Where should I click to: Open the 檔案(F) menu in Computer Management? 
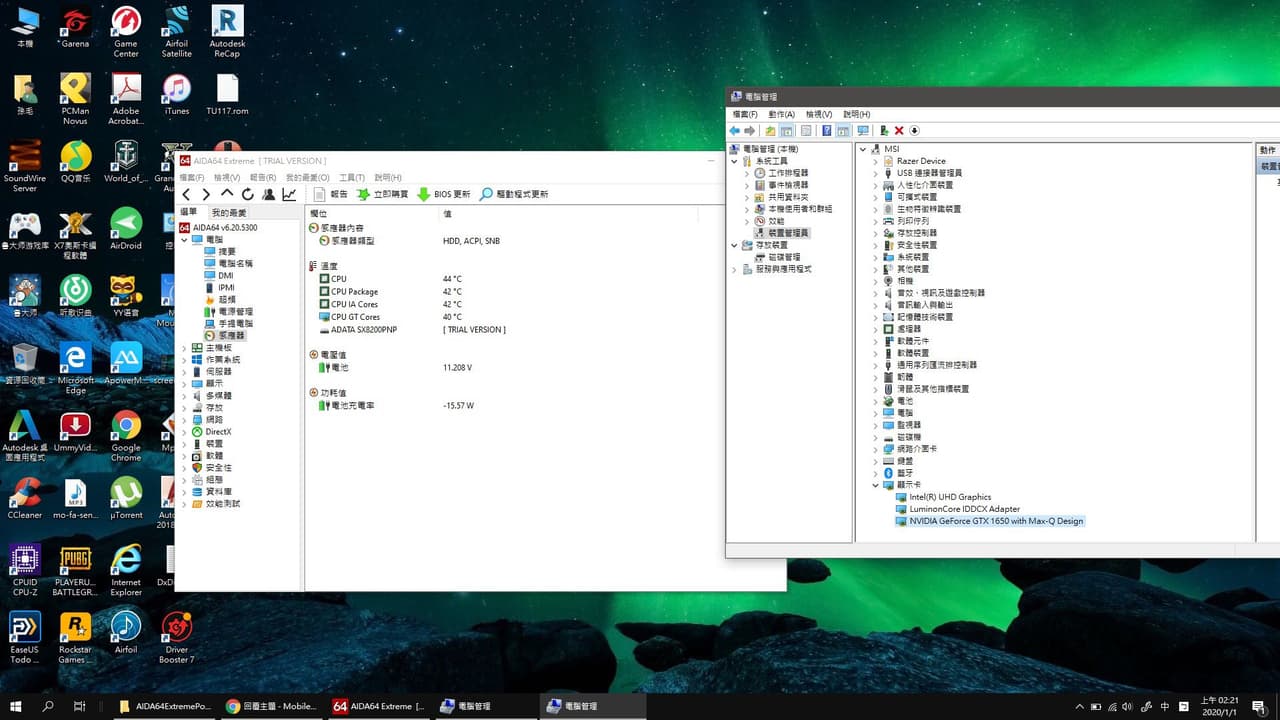tap(745, 115)
